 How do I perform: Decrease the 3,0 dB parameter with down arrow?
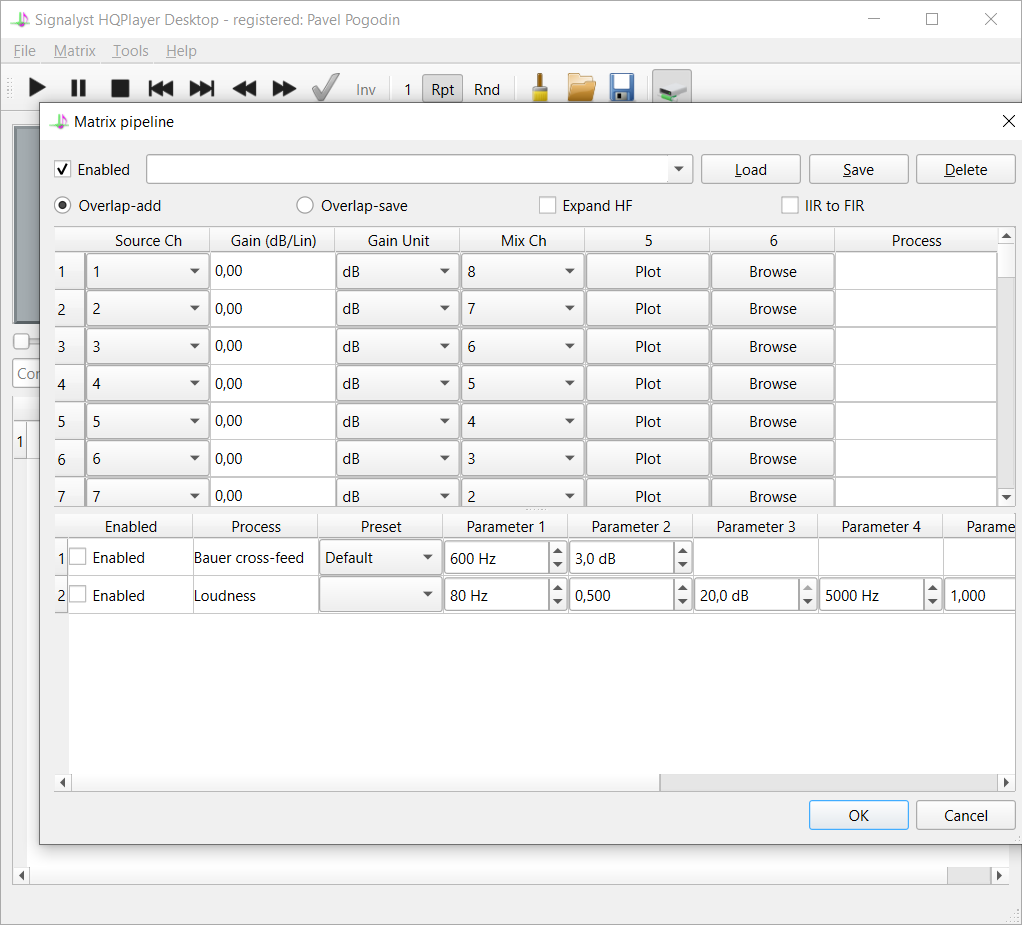[682, 565]
